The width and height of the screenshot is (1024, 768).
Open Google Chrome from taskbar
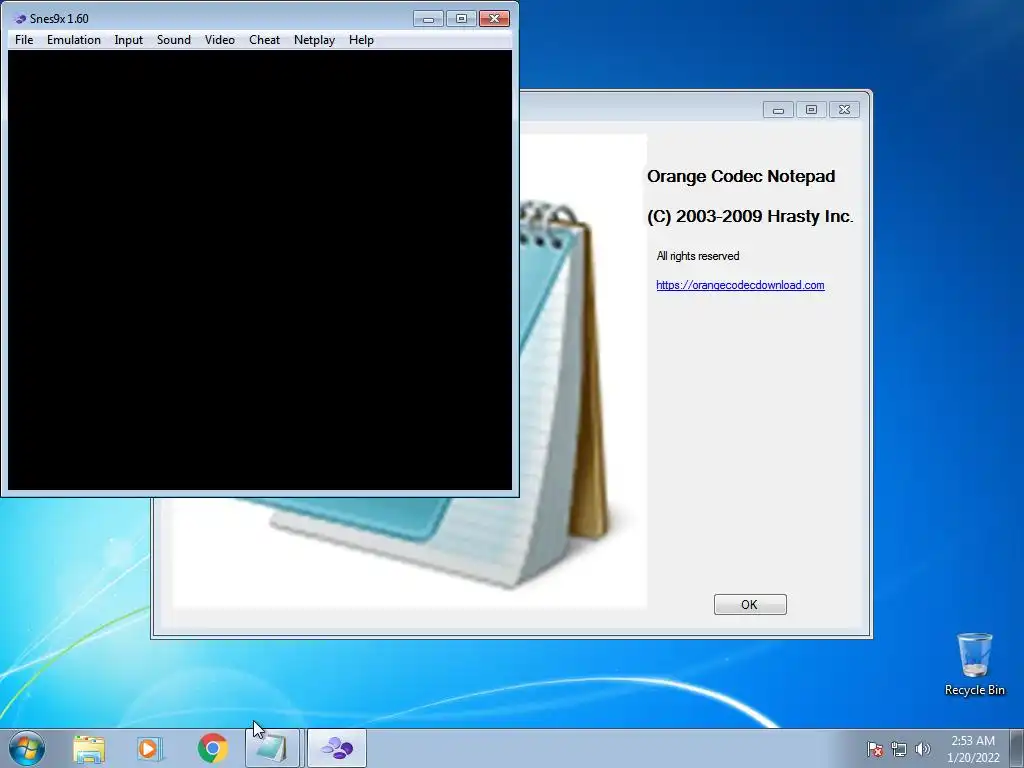212,748
